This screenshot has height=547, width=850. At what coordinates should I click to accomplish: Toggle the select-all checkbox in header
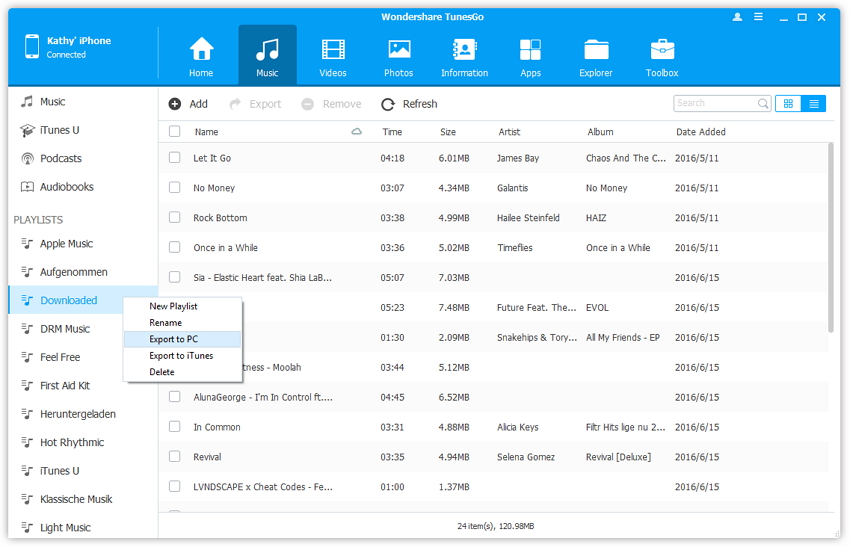175,132
